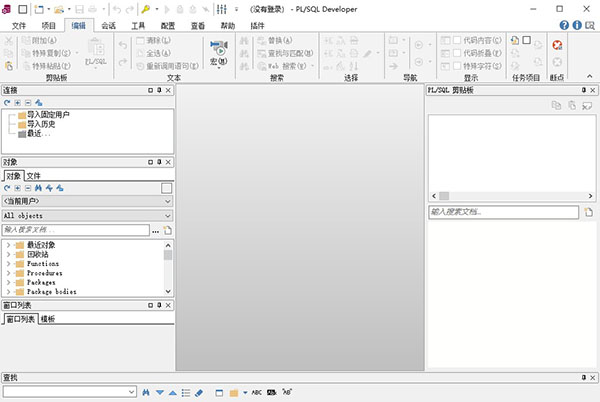Click the refresh icon in 连接 panel toolbar
Viewport: 600px width, 402px height.
point(6,103)
